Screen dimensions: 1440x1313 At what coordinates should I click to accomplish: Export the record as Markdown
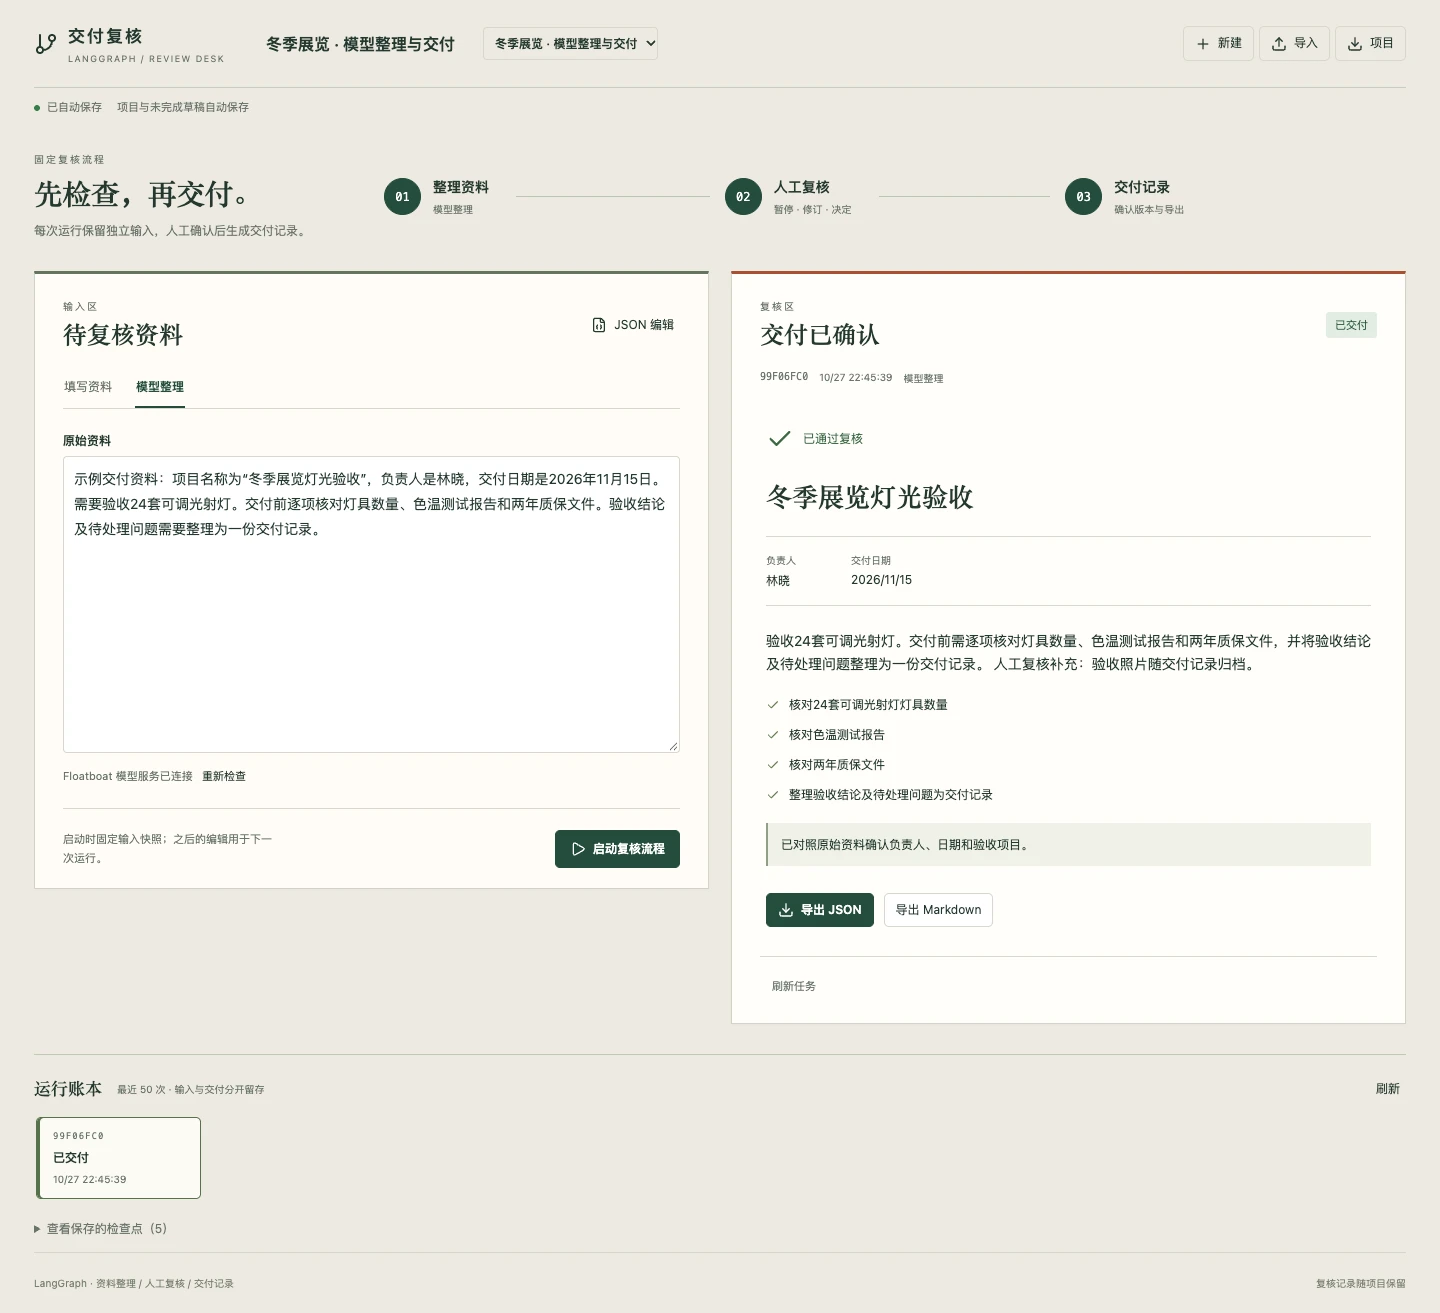938,910
